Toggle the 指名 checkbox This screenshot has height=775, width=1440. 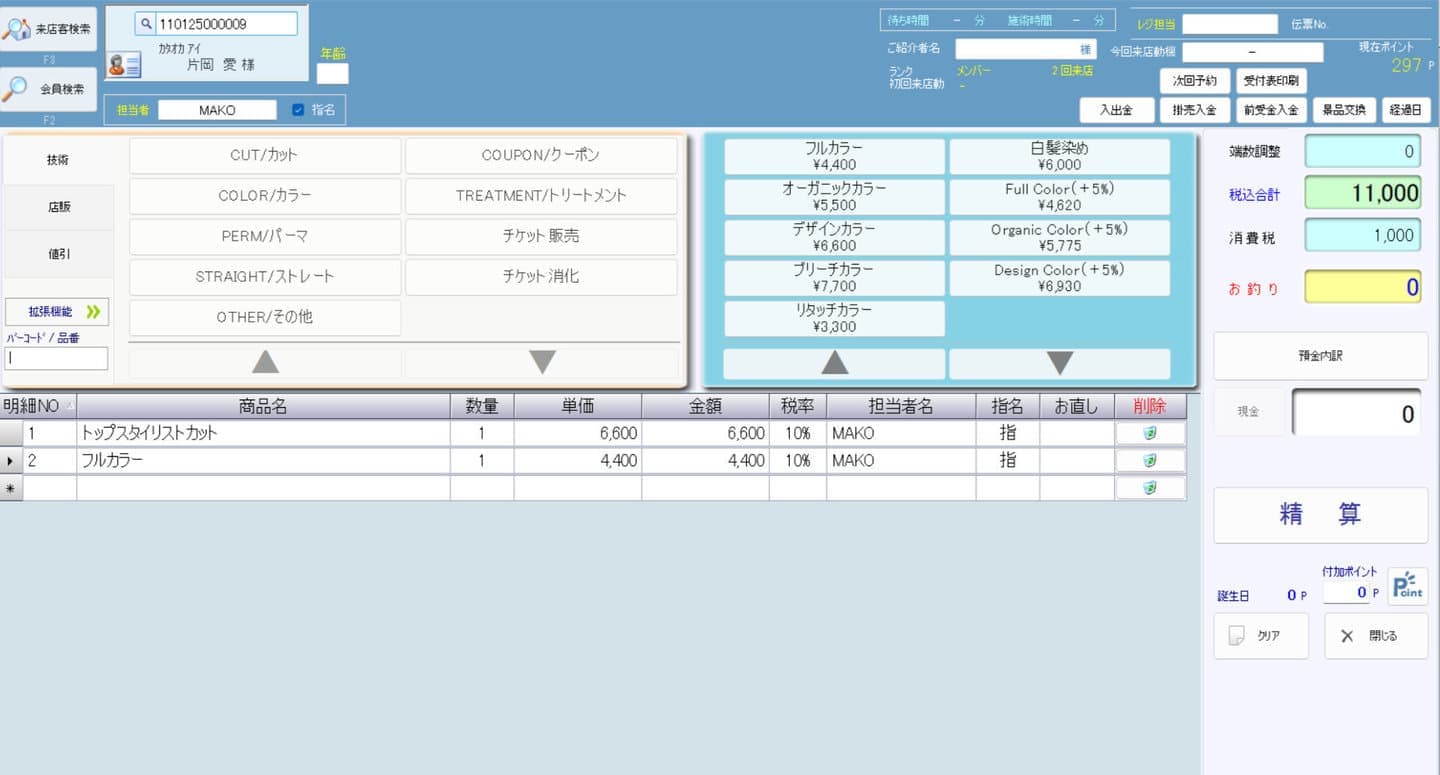pos(298,110)
